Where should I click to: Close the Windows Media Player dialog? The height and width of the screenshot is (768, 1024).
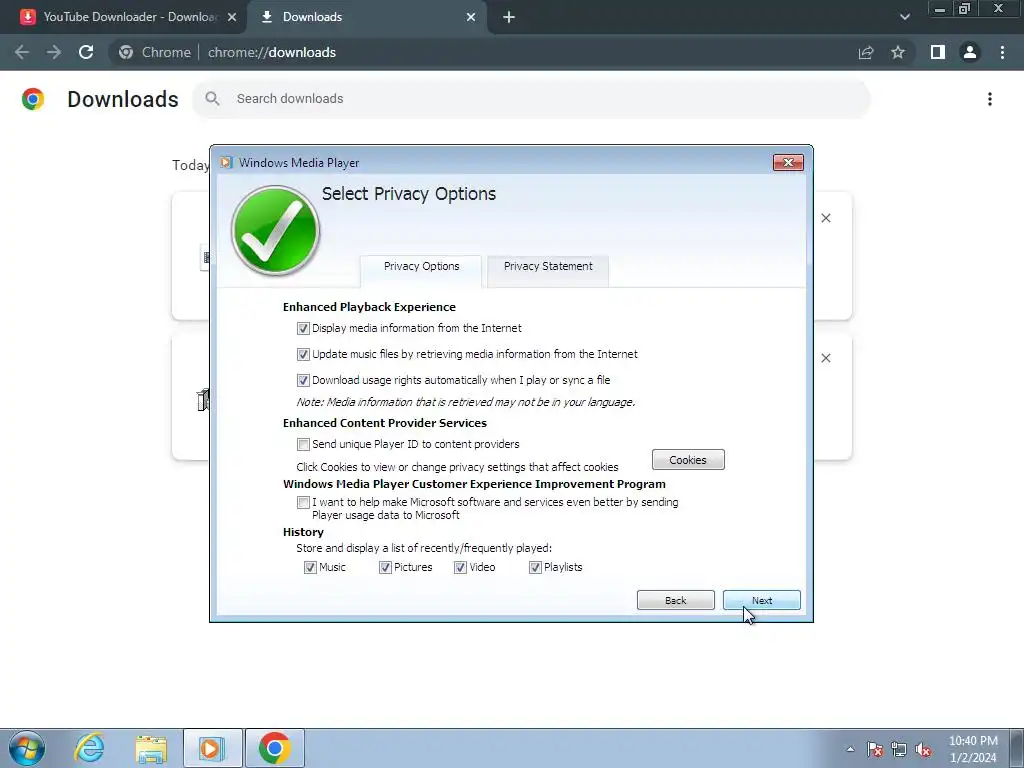(788, 163)
